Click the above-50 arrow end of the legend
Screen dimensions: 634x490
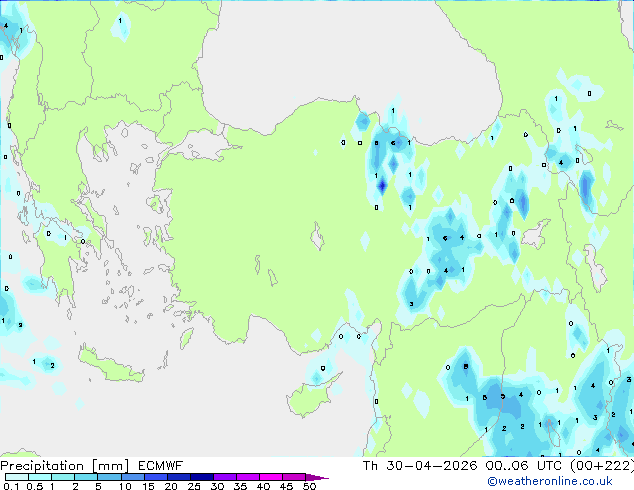coord(317,477)
